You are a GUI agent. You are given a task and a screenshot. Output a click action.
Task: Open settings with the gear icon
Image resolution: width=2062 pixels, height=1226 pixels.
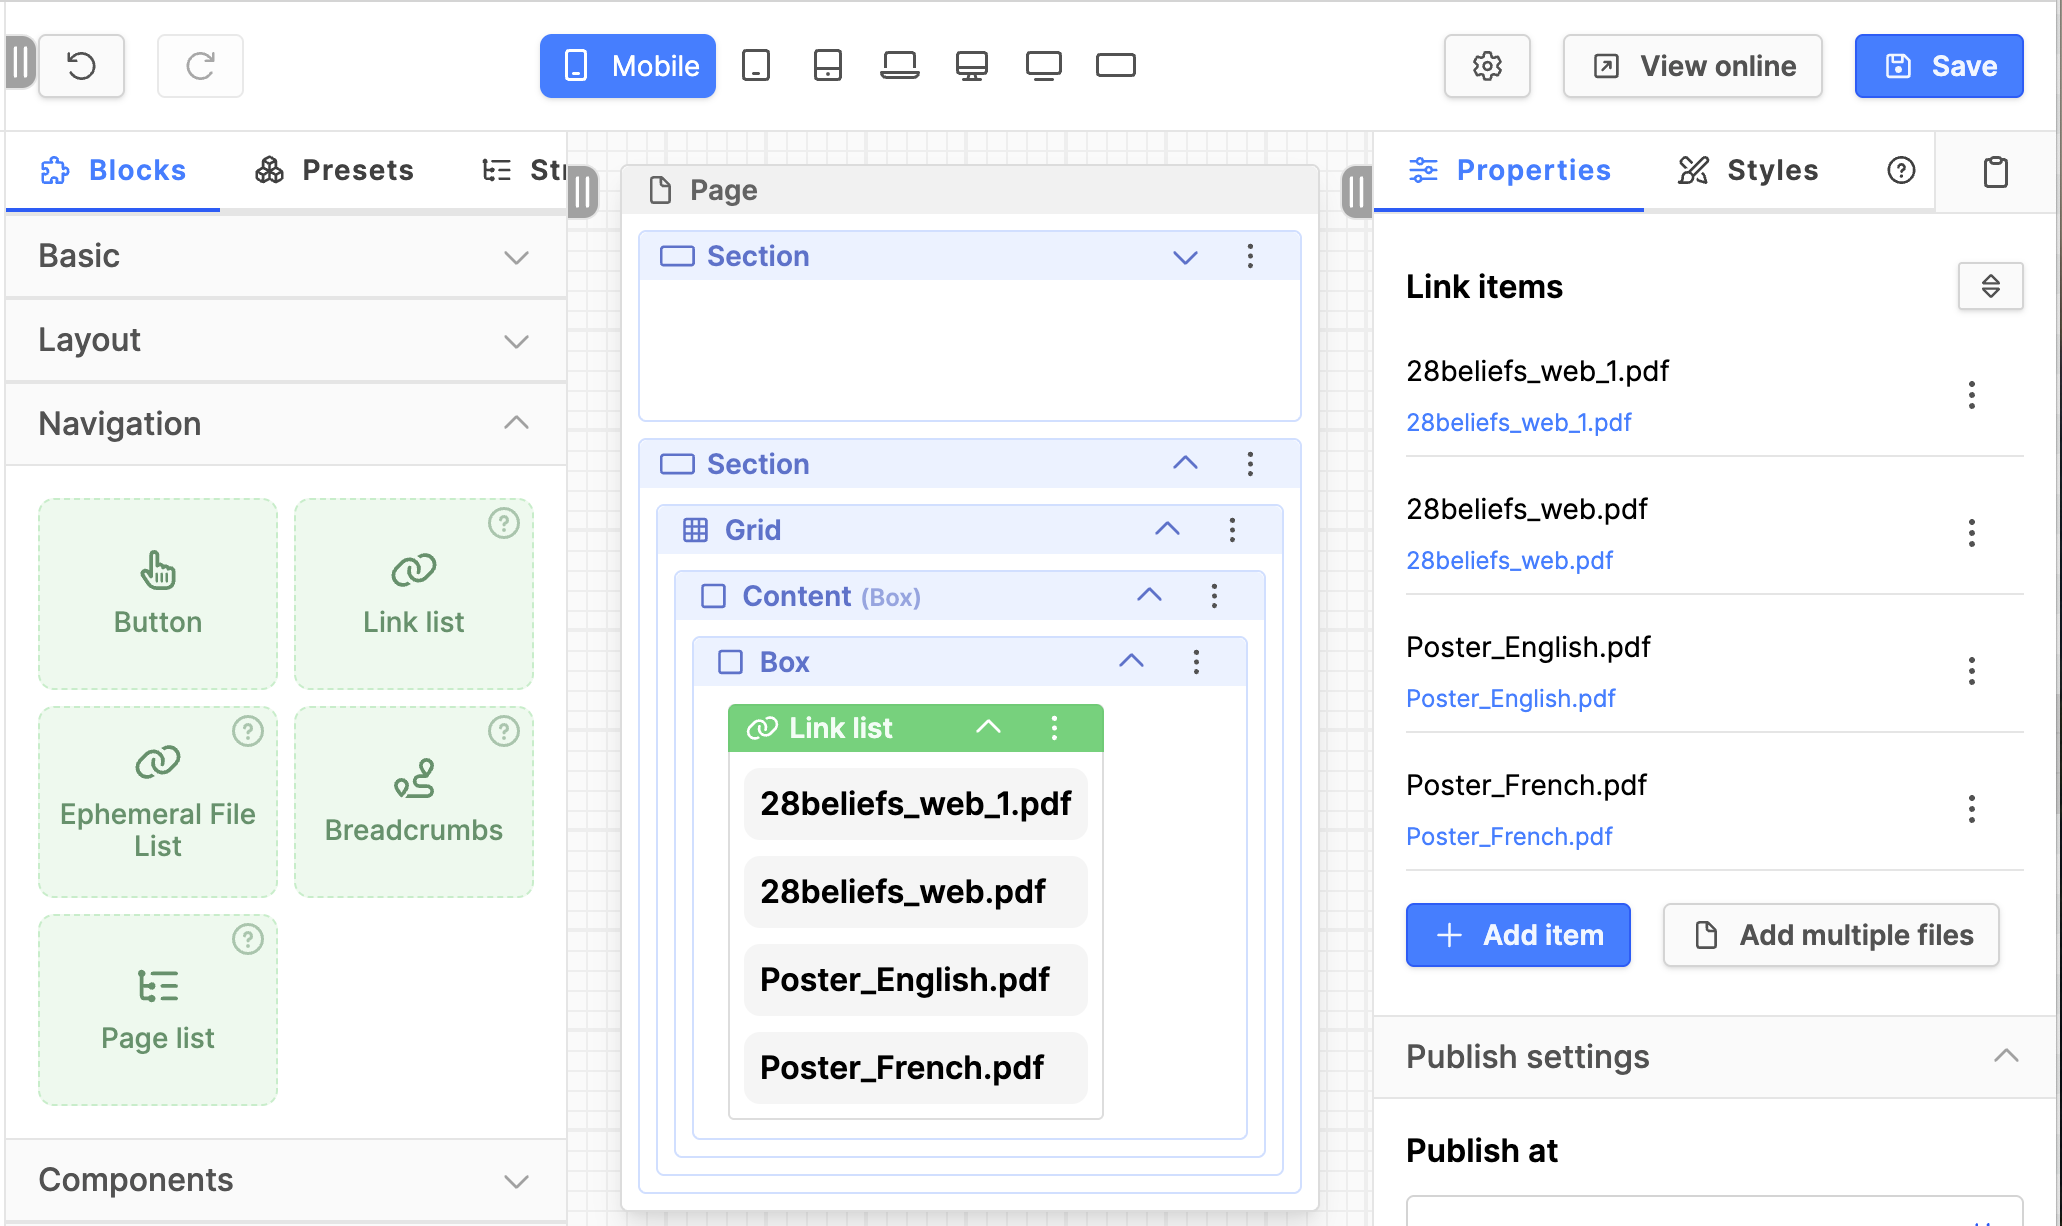pyautogui.click(x=1487, y=66)
